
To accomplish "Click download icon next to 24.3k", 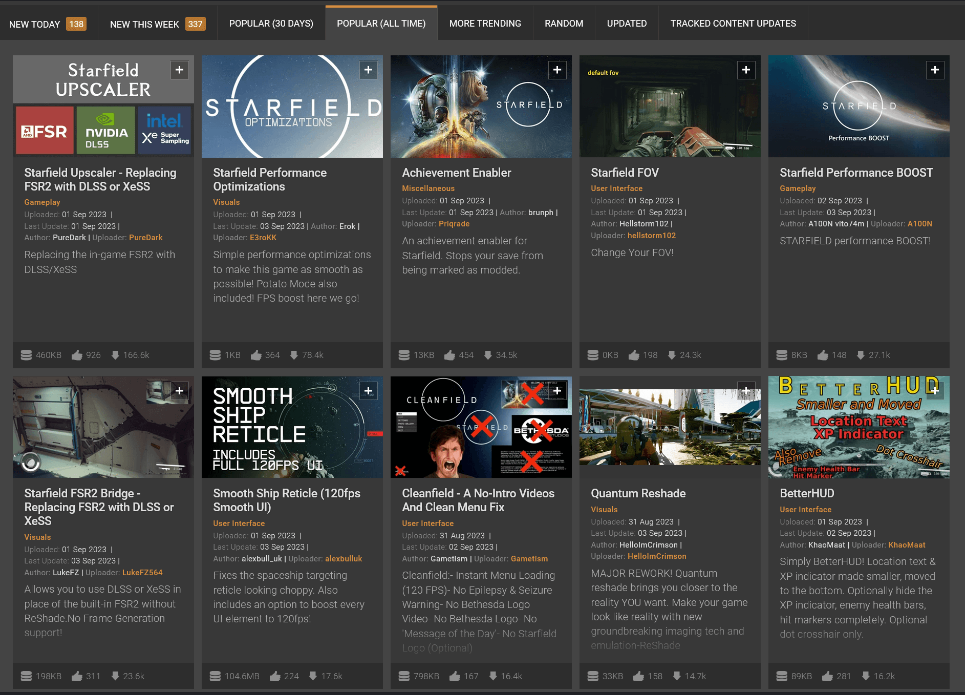I will (671, 355).
